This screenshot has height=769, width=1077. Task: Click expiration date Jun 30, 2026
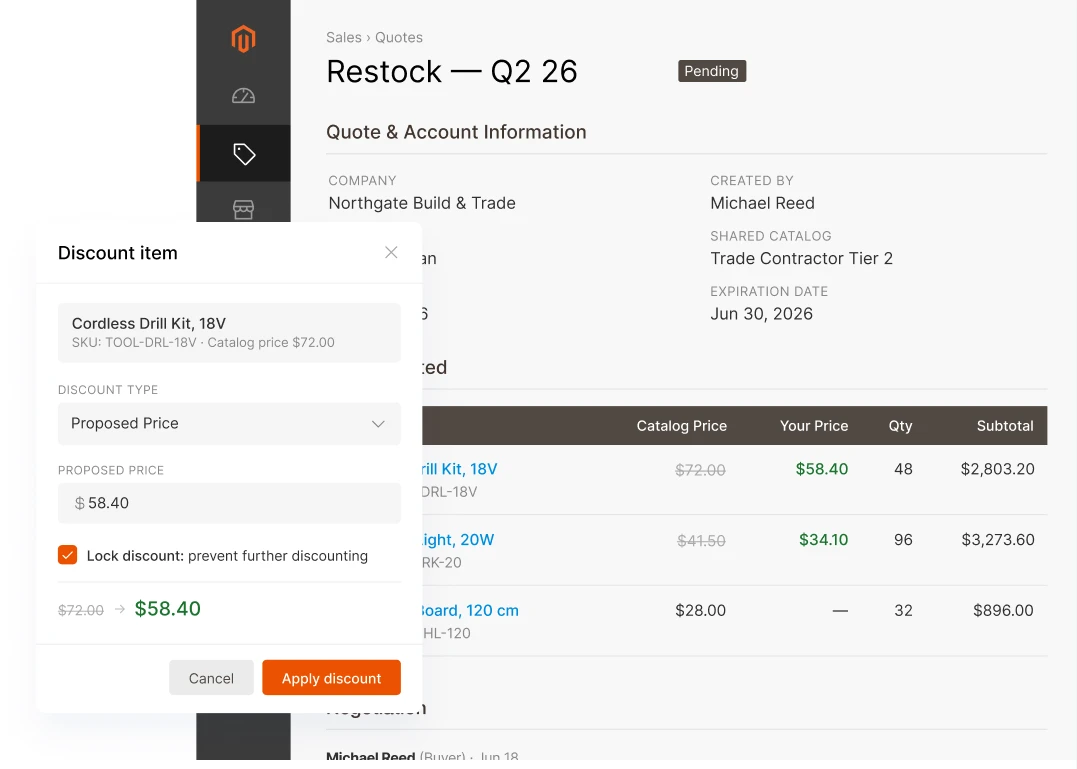pyautogui.click(x=761, y=314)
